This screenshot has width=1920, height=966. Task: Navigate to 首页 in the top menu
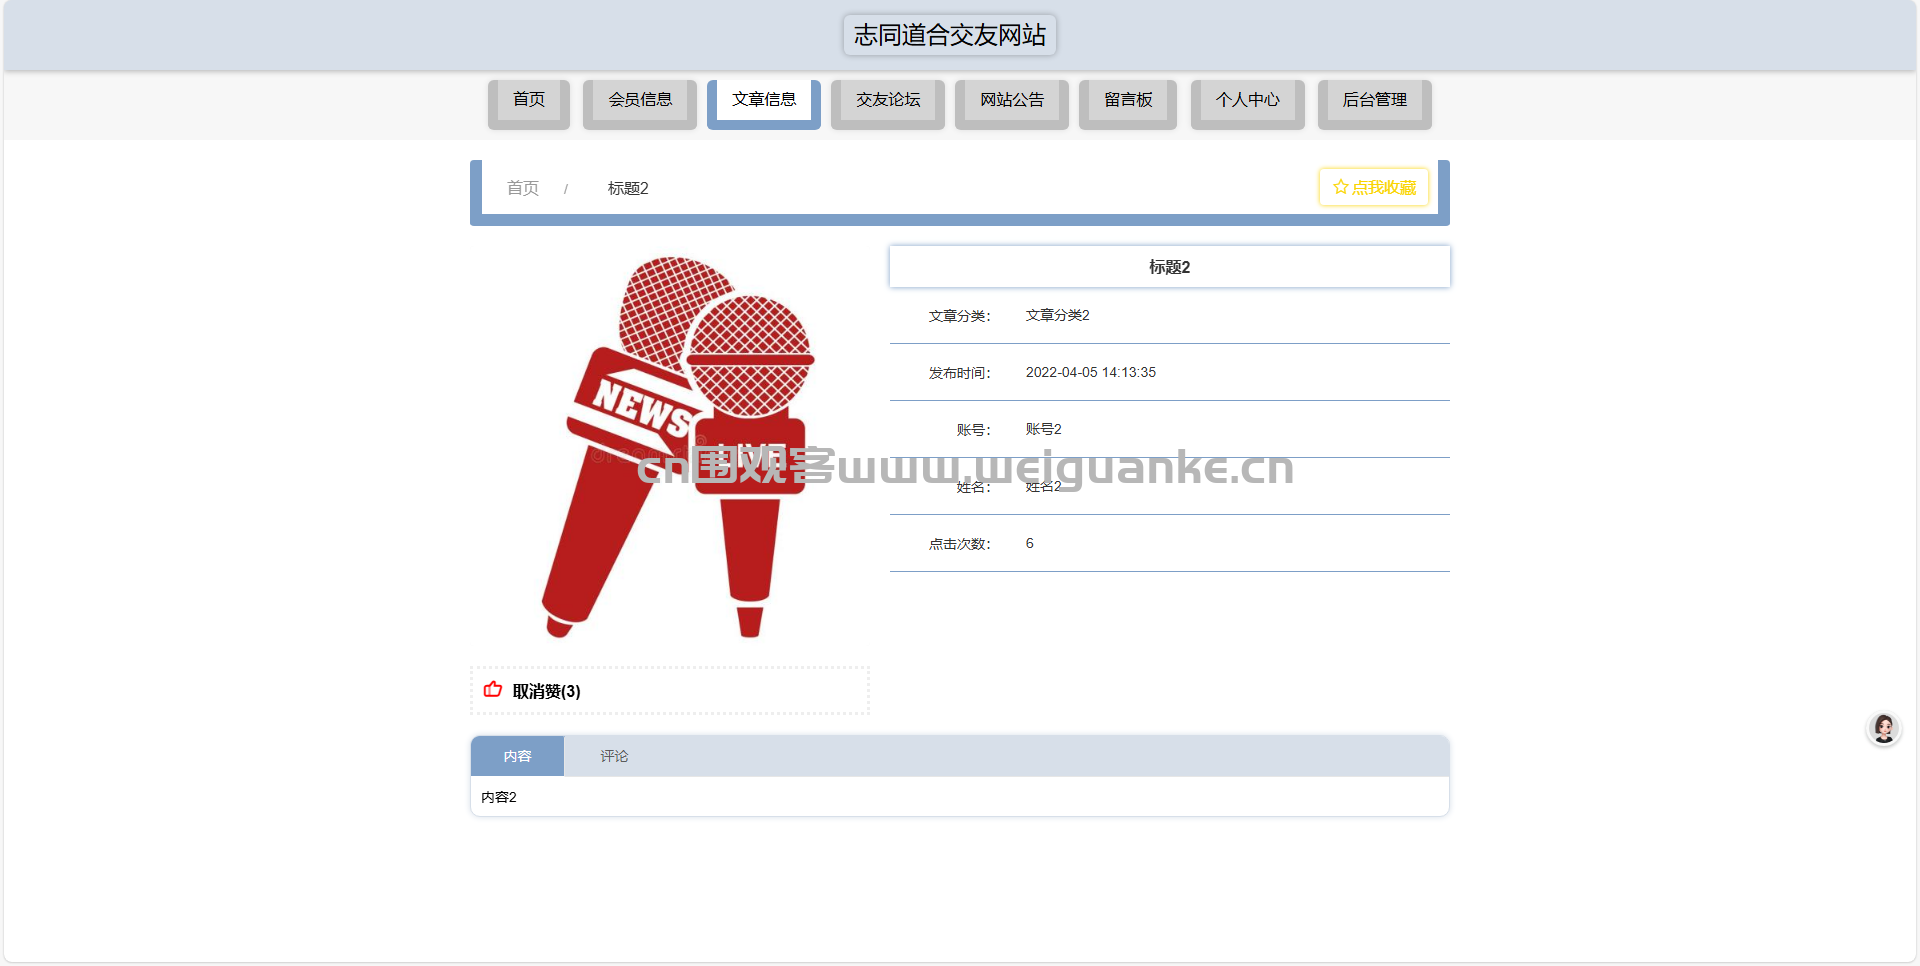[528, 99]
